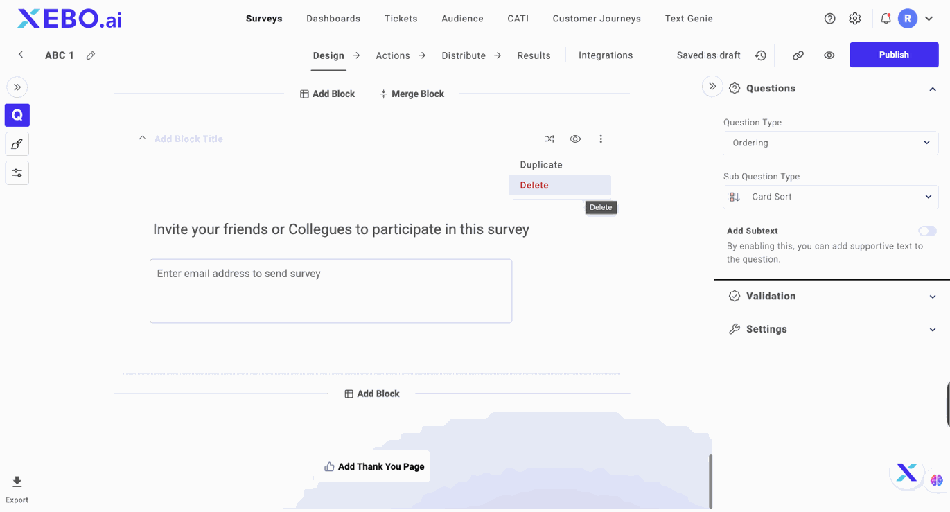Open the notifications bell
This screenshot has width=950, height=512.
(885, 19)
